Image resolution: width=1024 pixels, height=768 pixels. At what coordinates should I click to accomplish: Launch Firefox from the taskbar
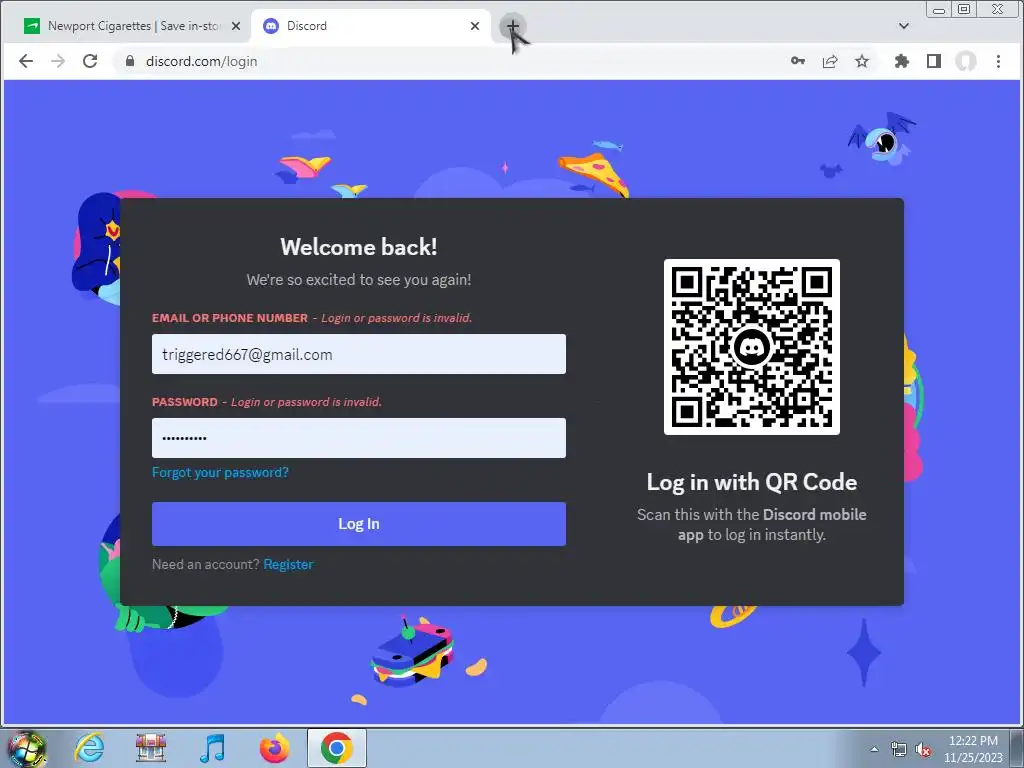click(274, 748)
